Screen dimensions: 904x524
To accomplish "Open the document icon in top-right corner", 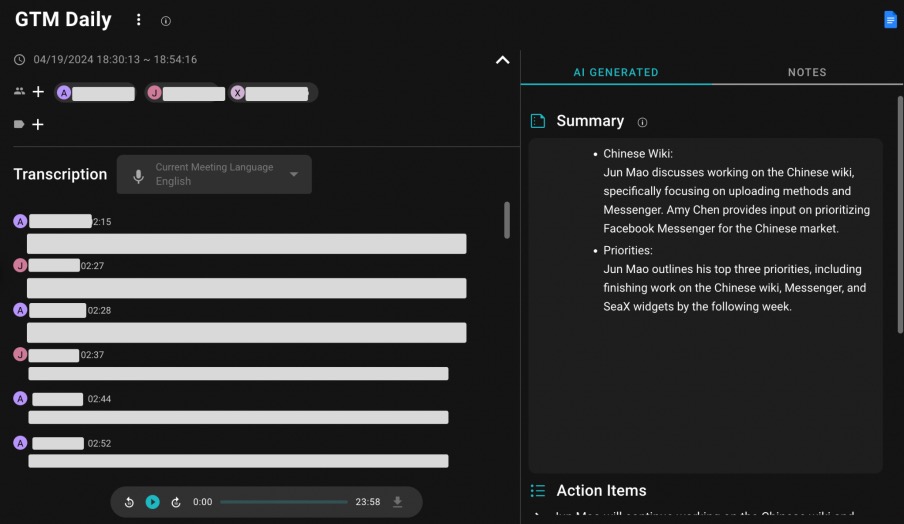I will click(890, 20).
